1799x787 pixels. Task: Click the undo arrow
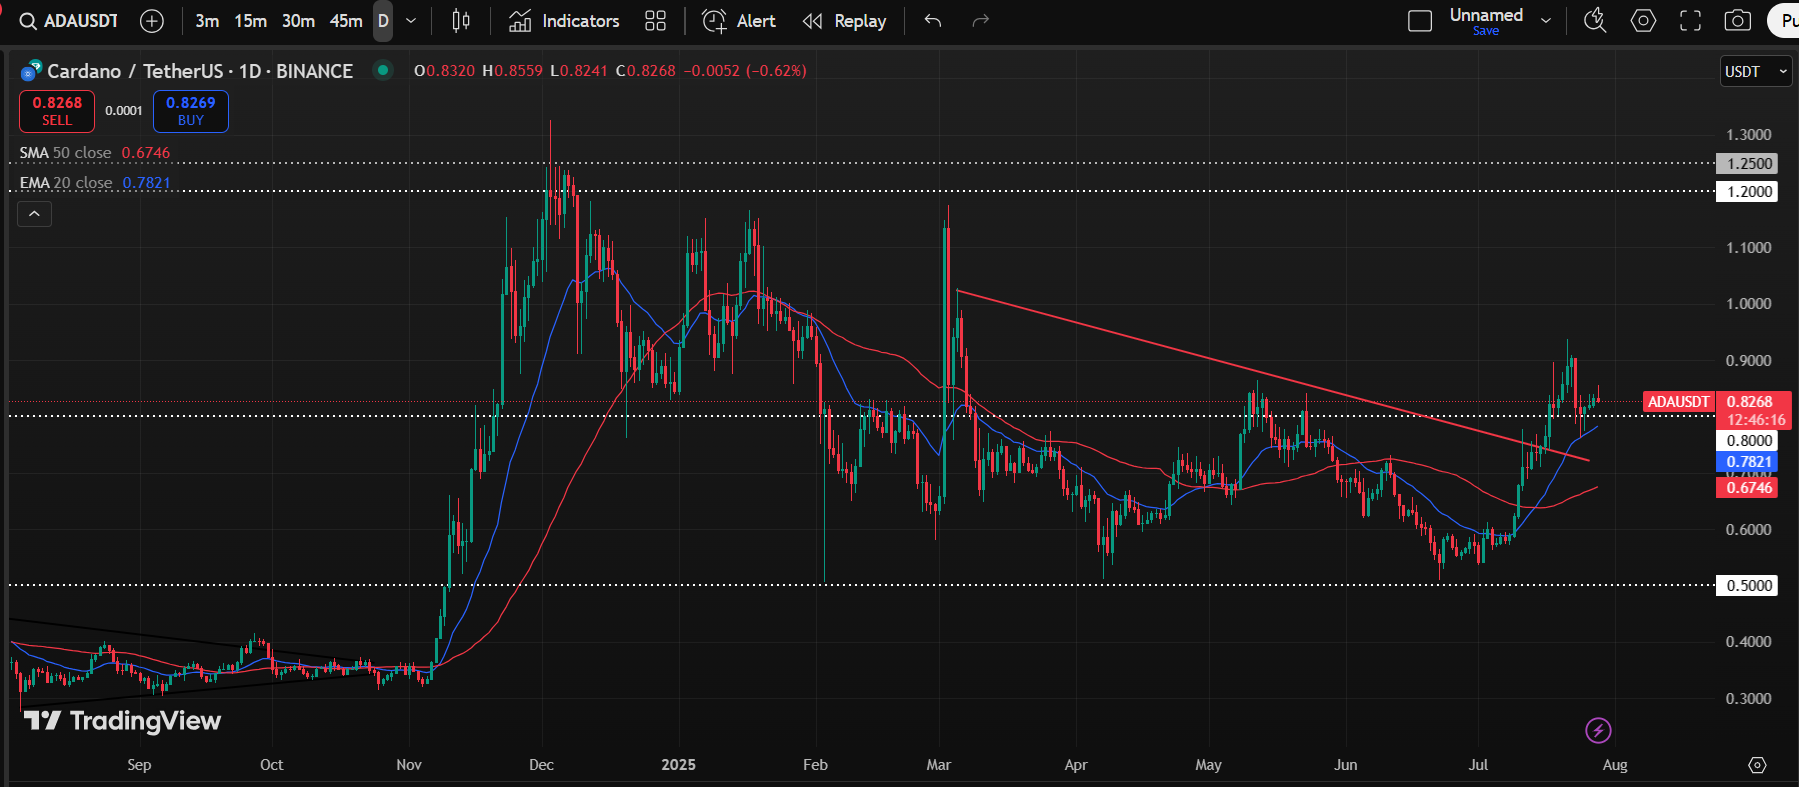(933, 21)
